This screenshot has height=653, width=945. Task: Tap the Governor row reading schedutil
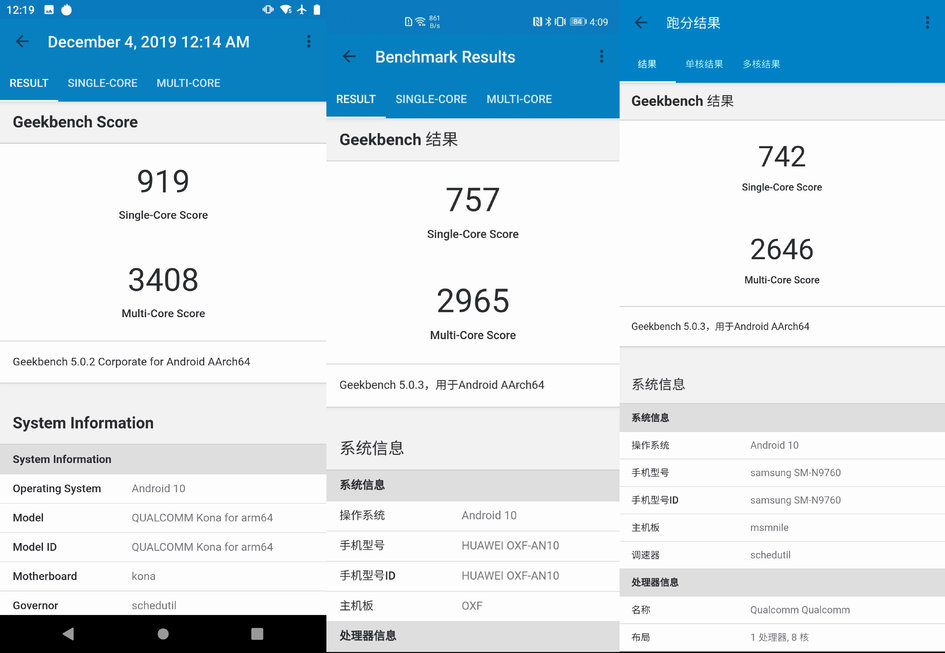coord(163,604)
